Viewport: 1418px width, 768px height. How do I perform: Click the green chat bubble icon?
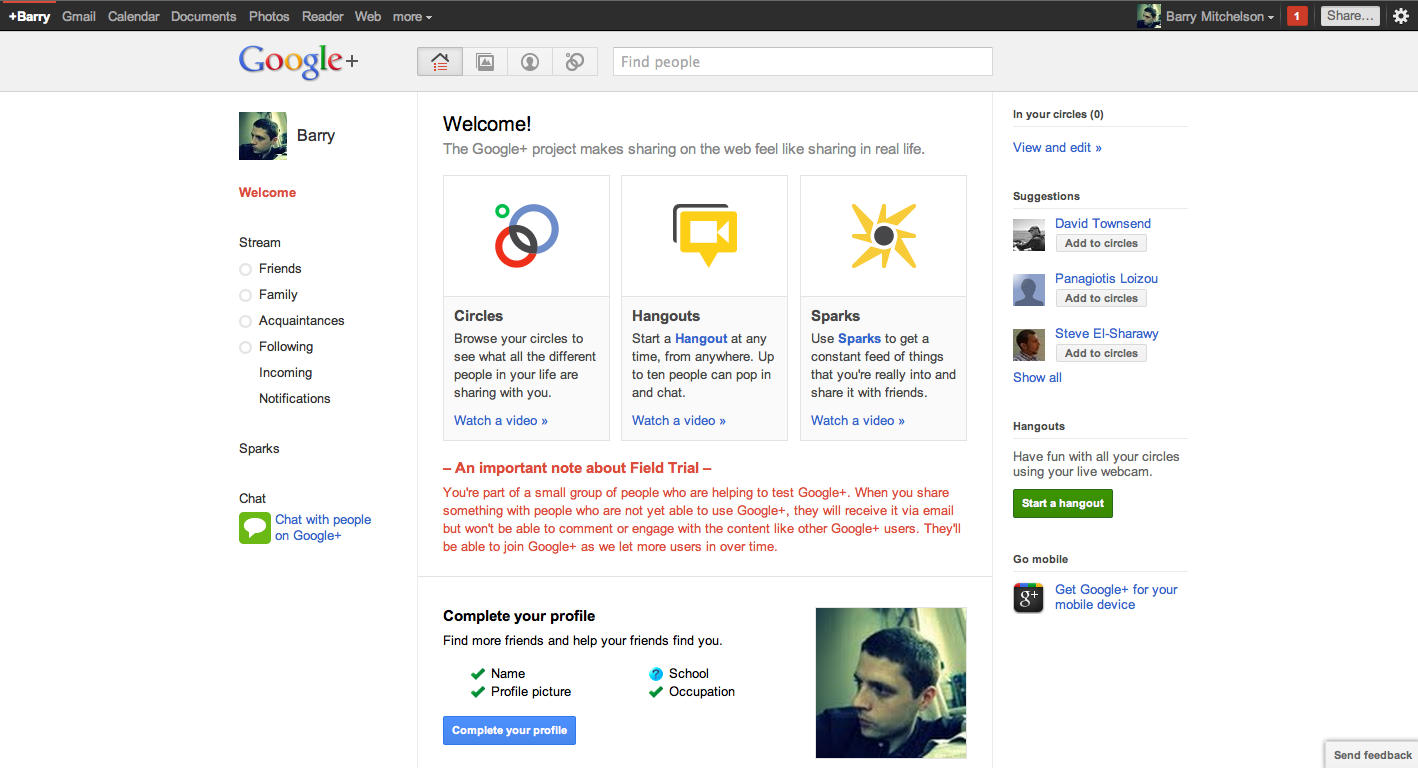pos(255,528)
